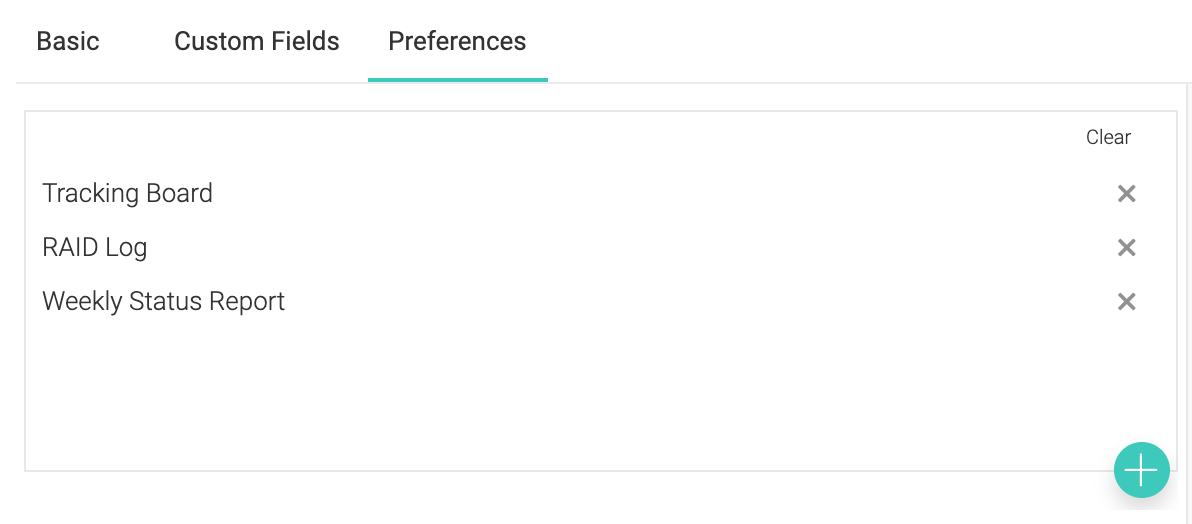1192x524 pixels.
Task: Switch to the Basic tab
Action: tap(68, 41)
